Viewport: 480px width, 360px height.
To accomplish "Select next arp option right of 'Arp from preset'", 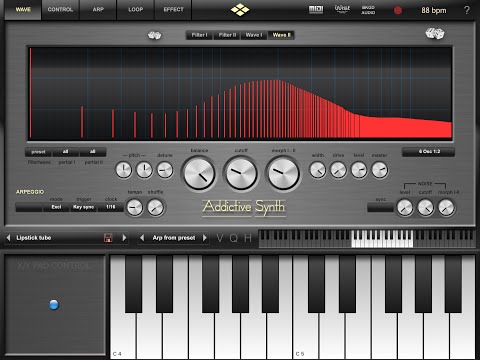I will pyautogui.click(x=205, y=238).
